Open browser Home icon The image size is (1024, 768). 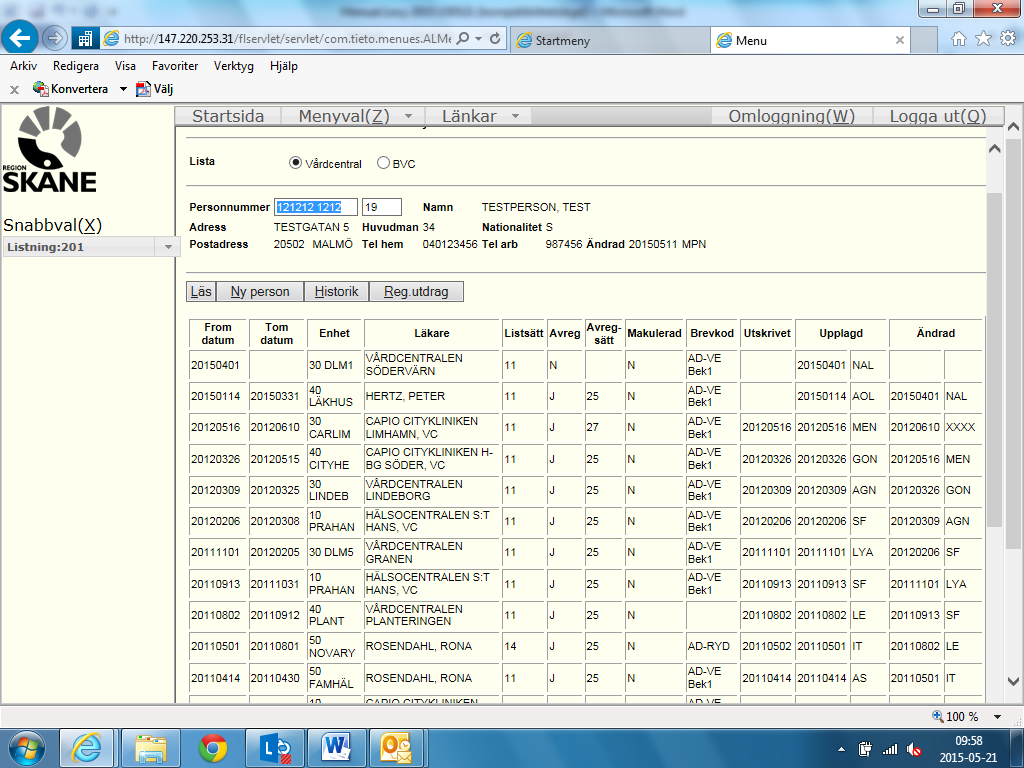[959, 39]
